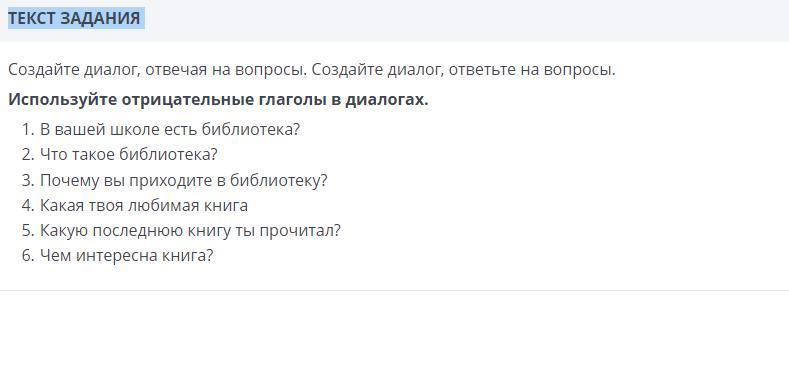The height and width of the screenshot is (370, 789).
Task: Click the bold line Используйте отрицательные глаголы в диалогах
Action: click(218, 100)
